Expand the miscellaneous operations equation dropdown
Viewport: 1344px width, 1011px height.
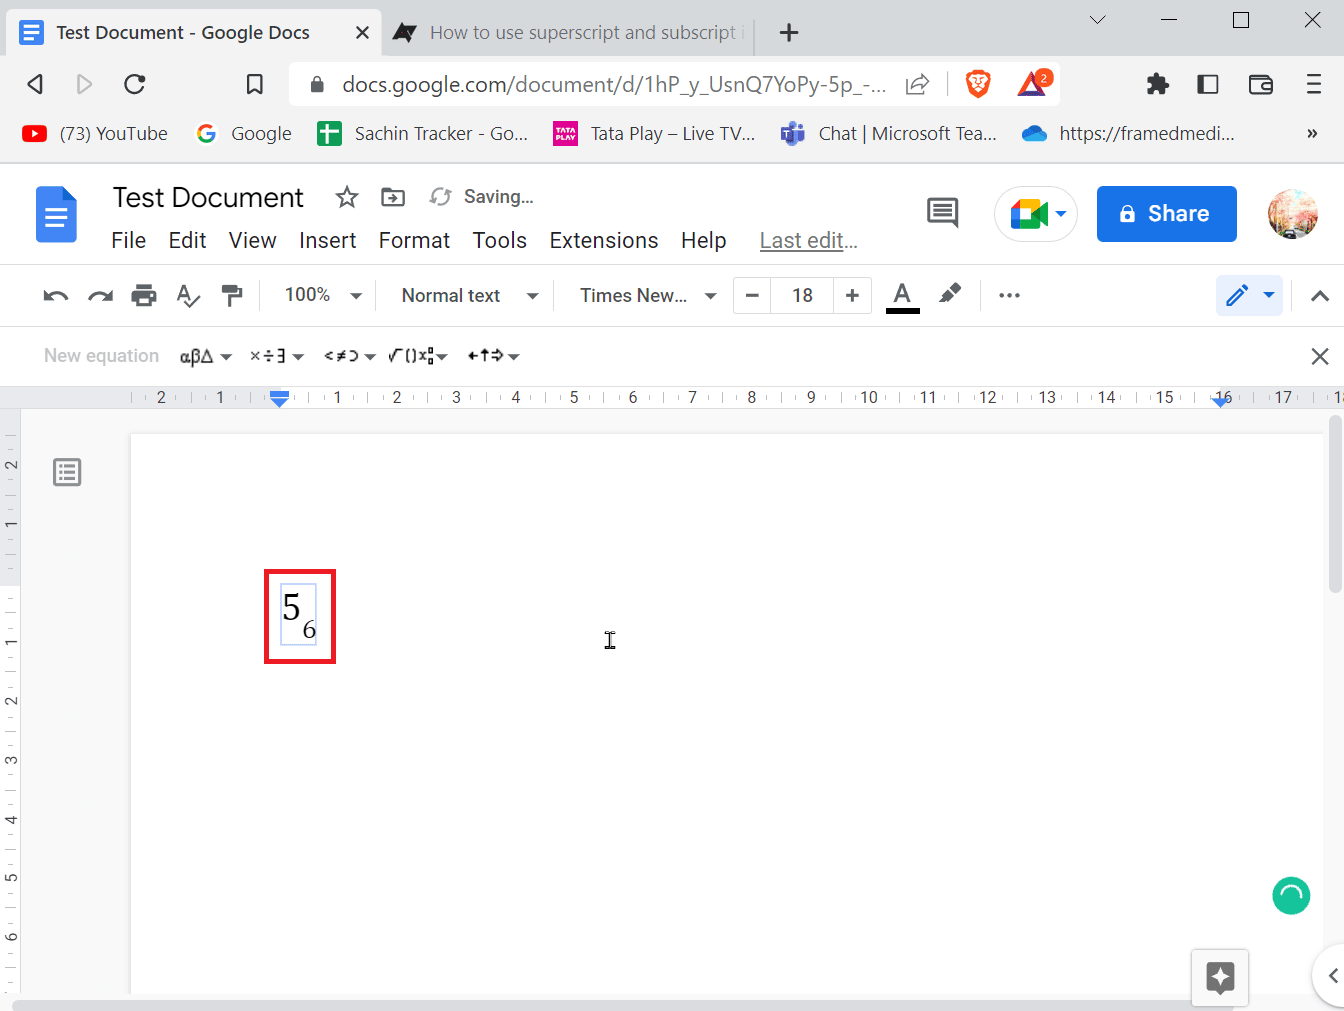pos(277,356)
